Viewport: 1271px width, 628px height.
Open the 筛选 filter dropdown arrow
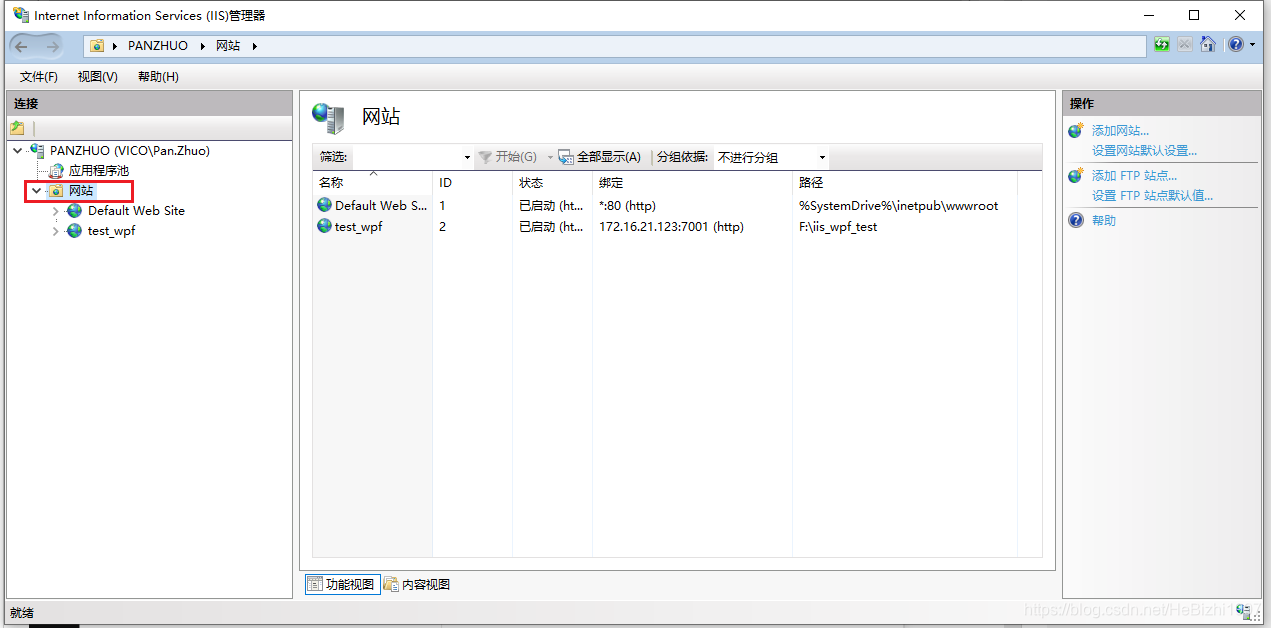467,158
